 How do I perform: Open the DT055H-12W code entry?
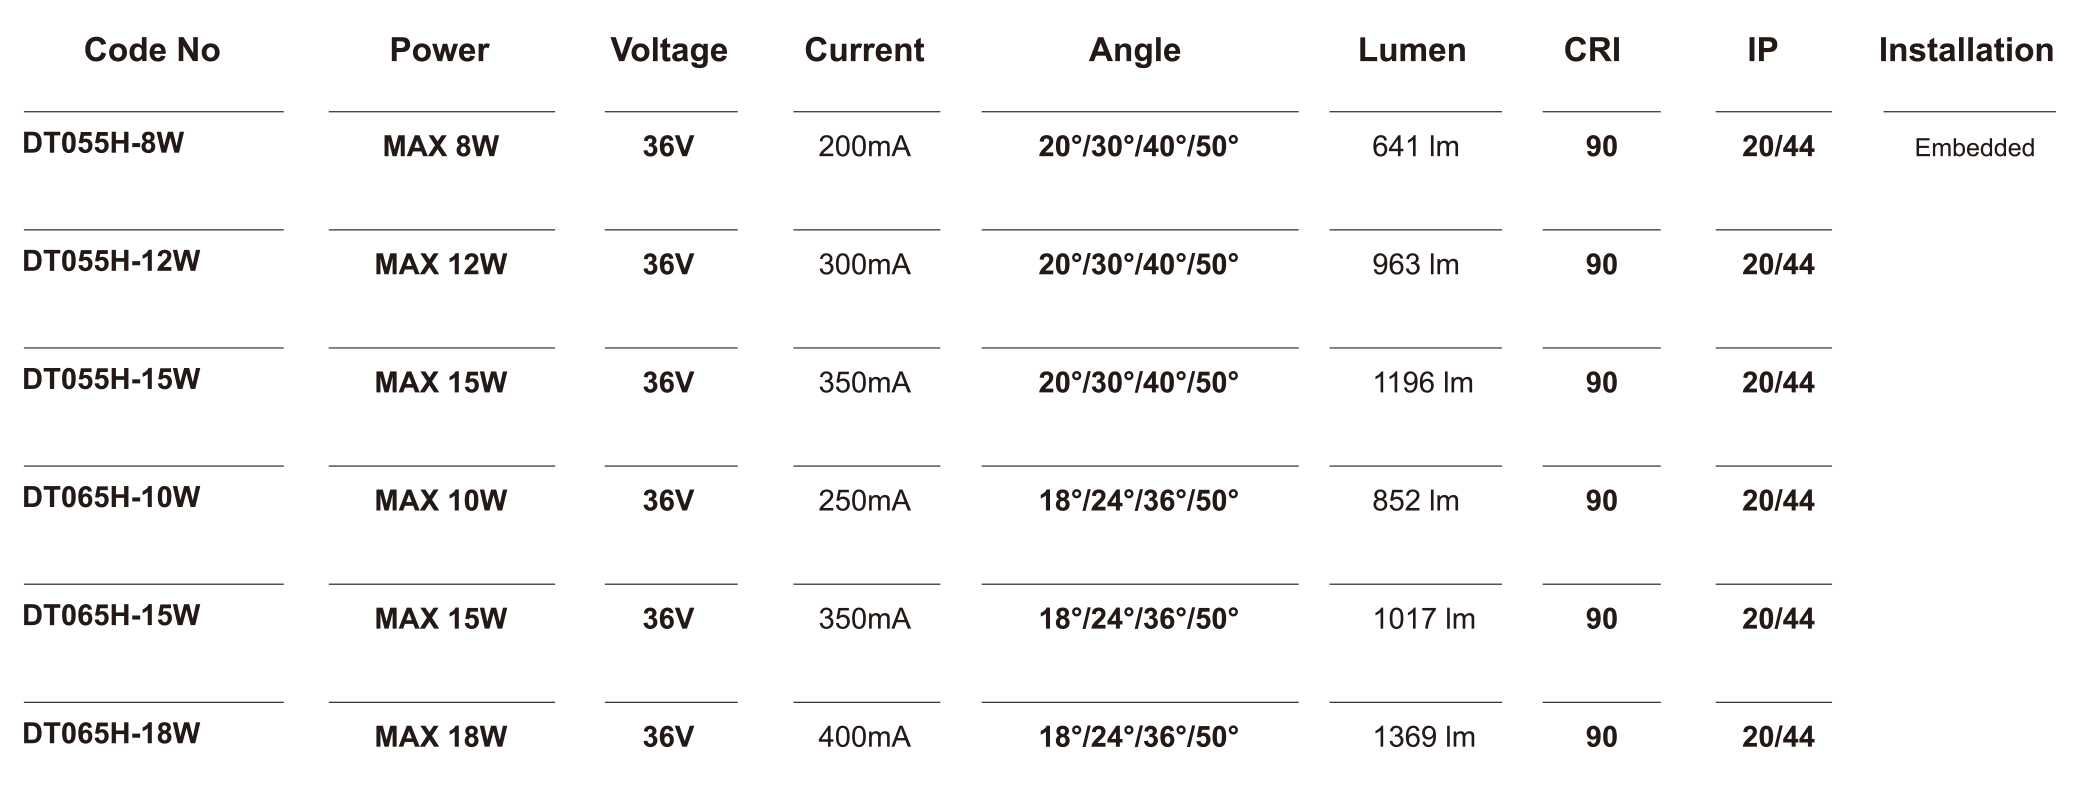111,261
